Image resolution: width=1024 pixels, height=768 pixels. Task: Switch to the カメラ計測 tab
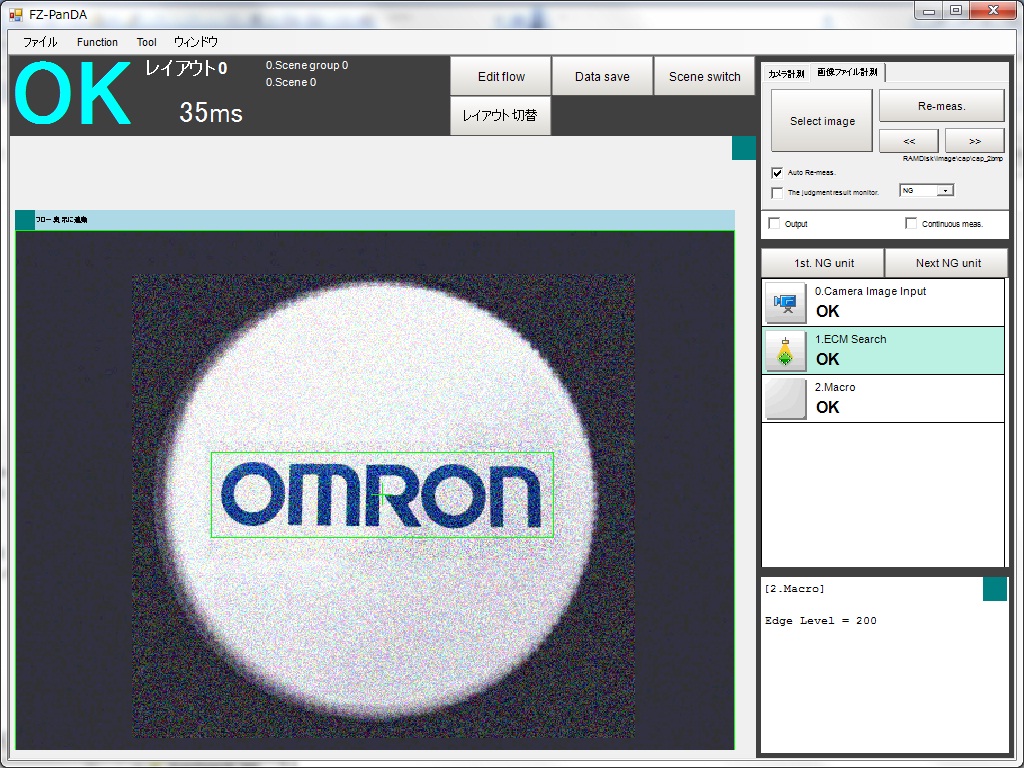(x=786, y=73)
